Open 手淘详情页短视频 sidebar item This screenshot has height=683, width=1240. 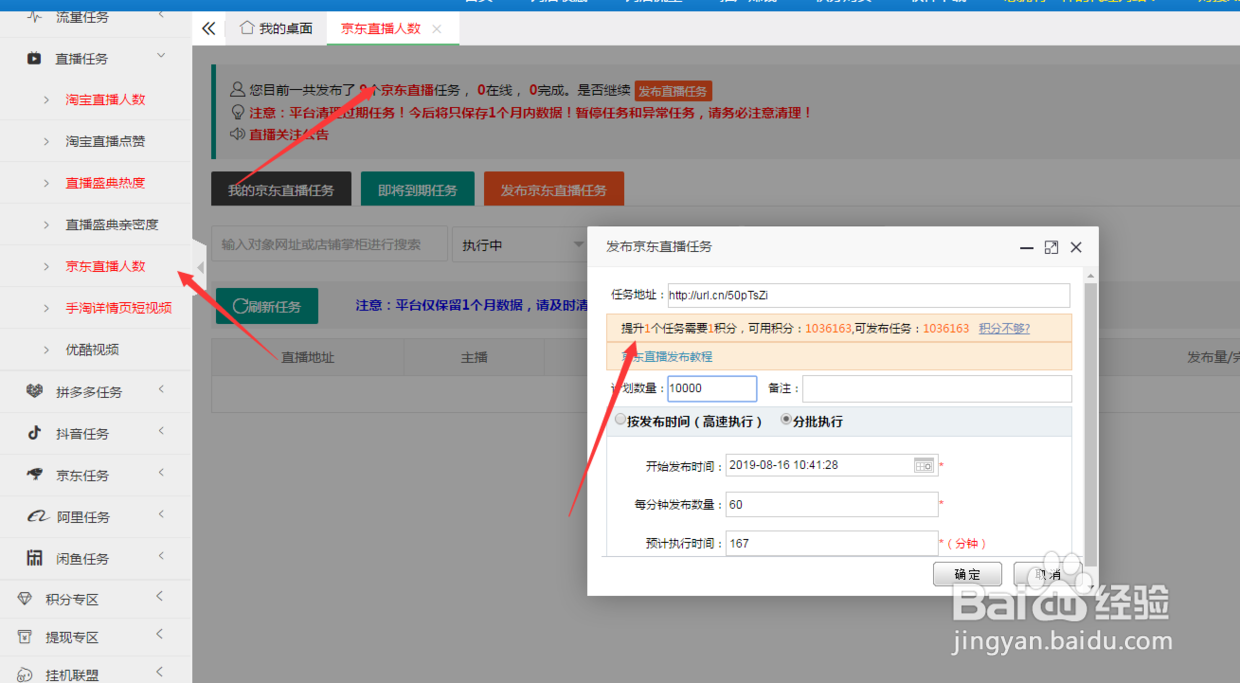pyautogui.click(x=118, y=308)
